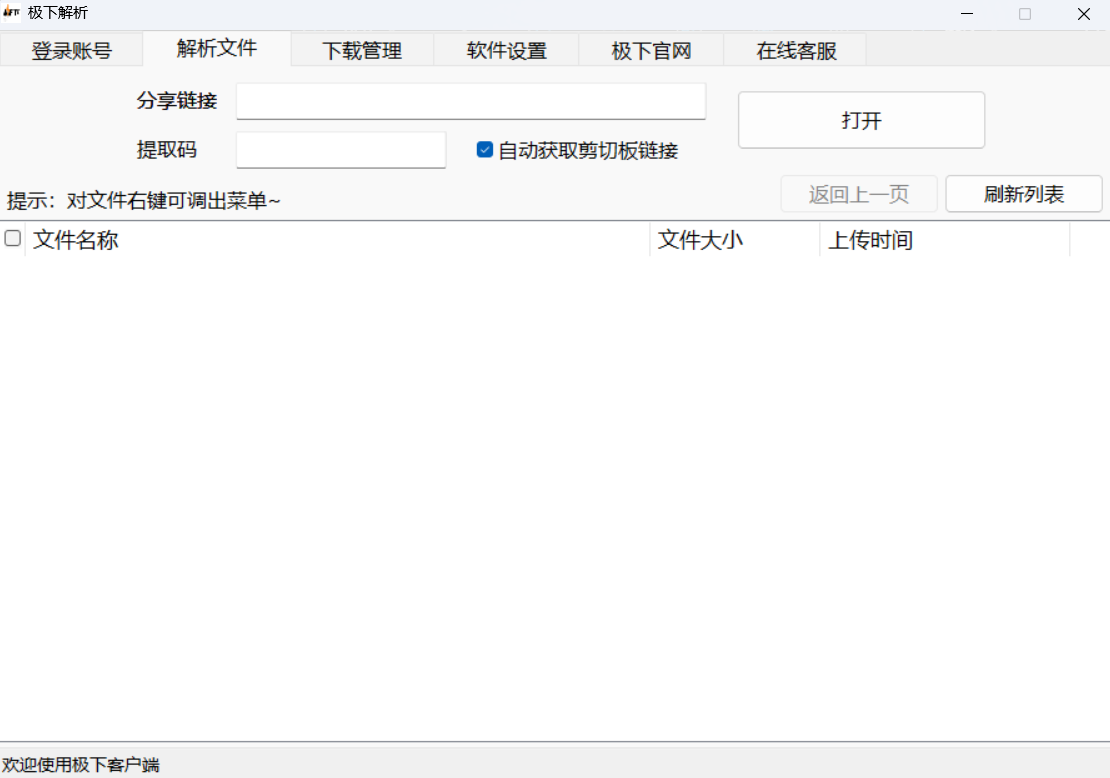The height and width of the screenshot is (778, 1110).
Task: Open the 在线客服 tab
Action: pyautogui.click(x=795, y=50)
